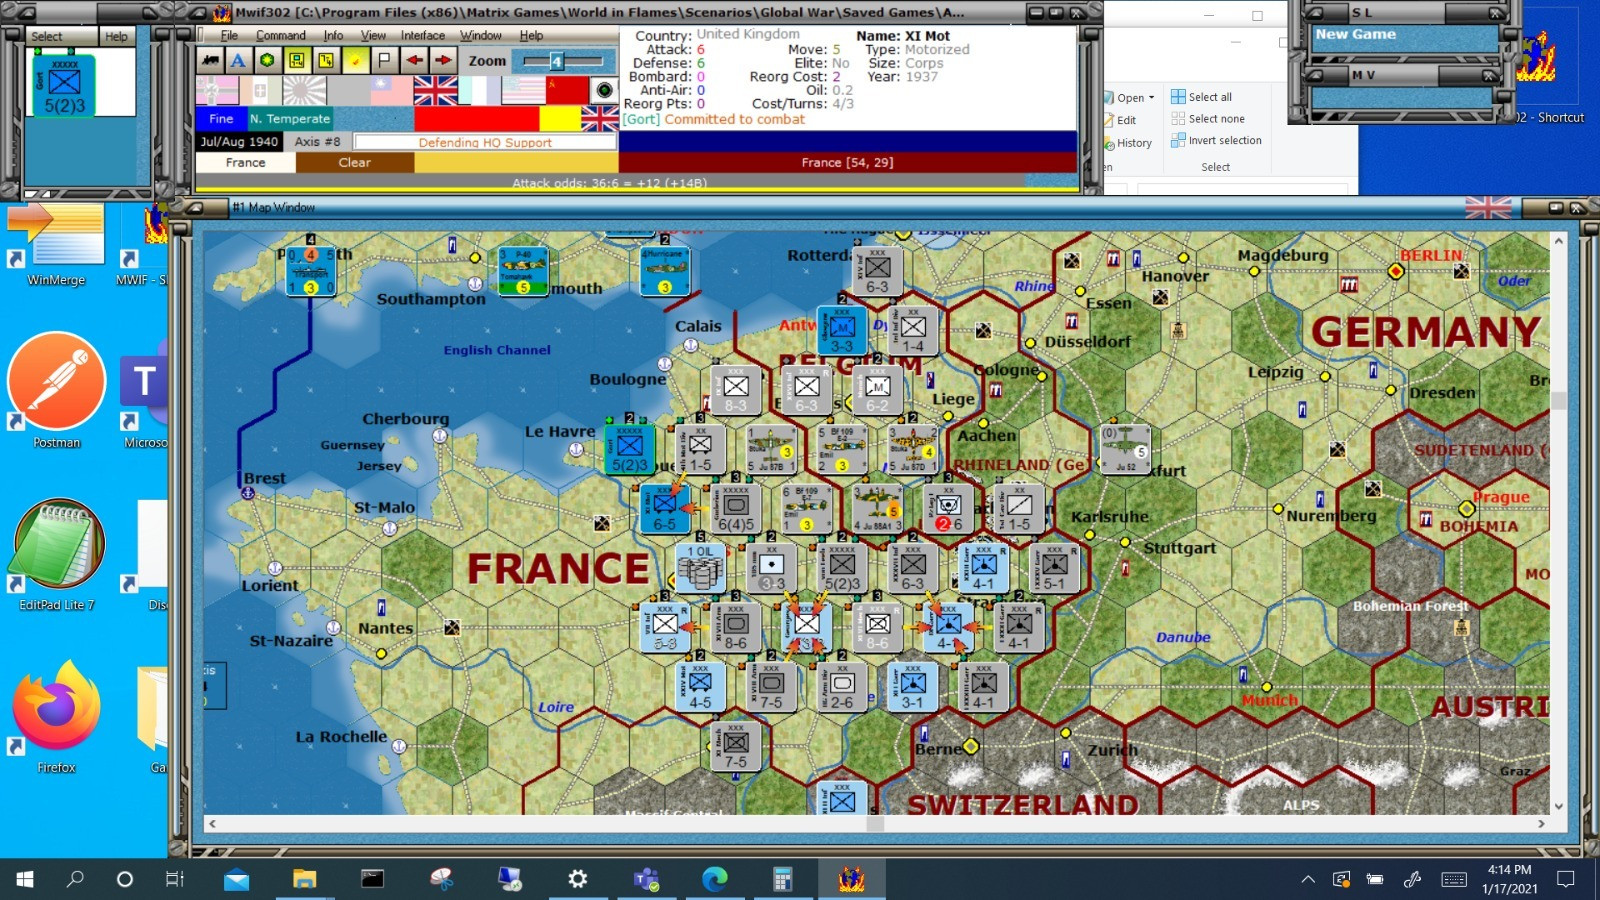This screenshot has width=1600, height=900.
Task: Click the Zoom slider handle
Action: pyautogui.click(x=556, y=61)
